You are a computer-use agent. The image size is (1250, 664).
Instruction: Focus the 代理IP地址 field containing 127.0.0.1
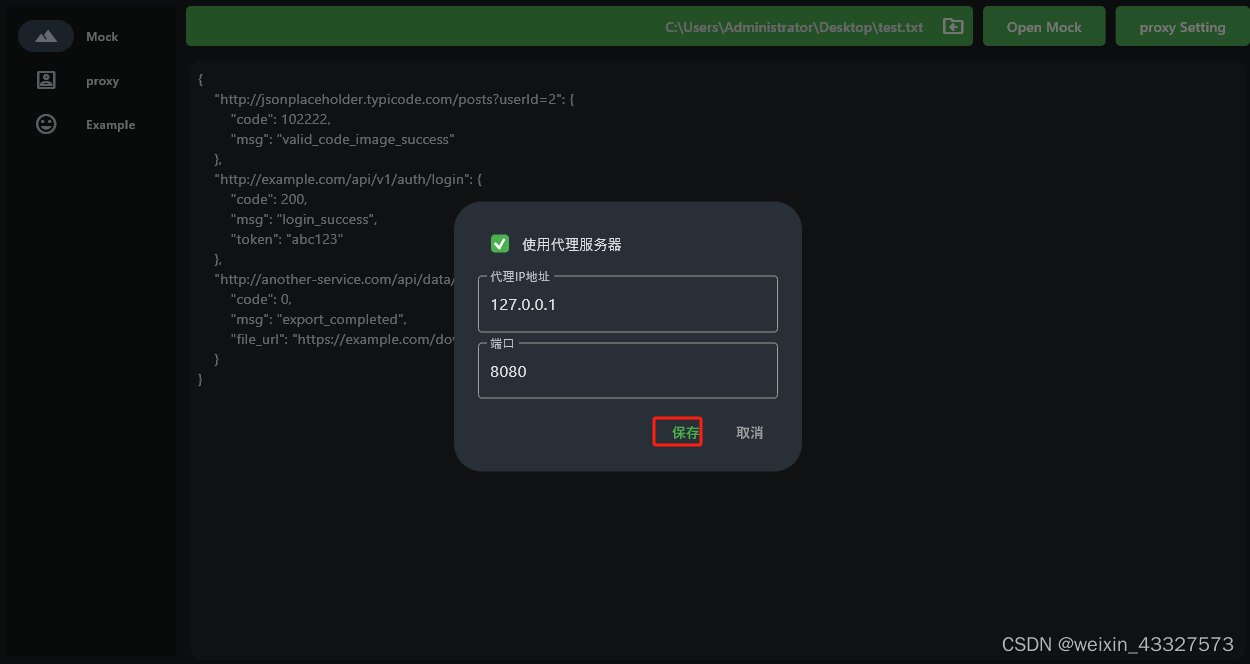(628, 304)
